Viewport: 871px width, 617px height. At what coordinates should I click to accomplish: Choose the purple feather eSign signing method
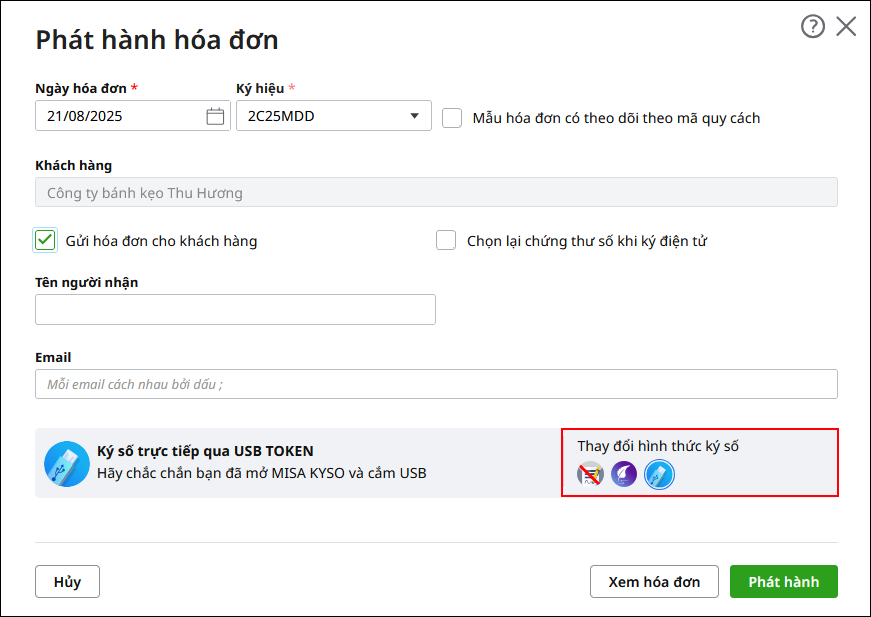click(x=624, y=475)
